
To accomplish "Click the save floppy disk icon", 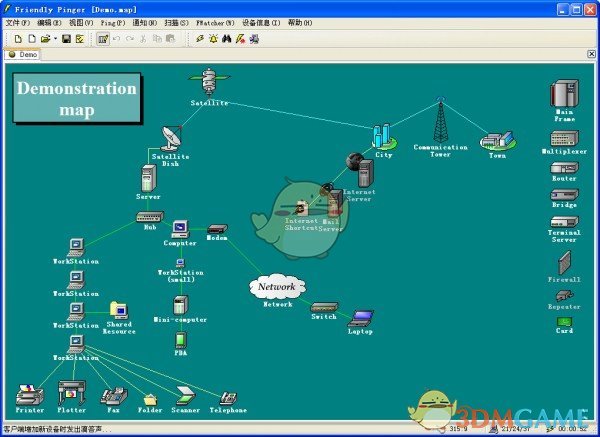I will click(66, 39).
